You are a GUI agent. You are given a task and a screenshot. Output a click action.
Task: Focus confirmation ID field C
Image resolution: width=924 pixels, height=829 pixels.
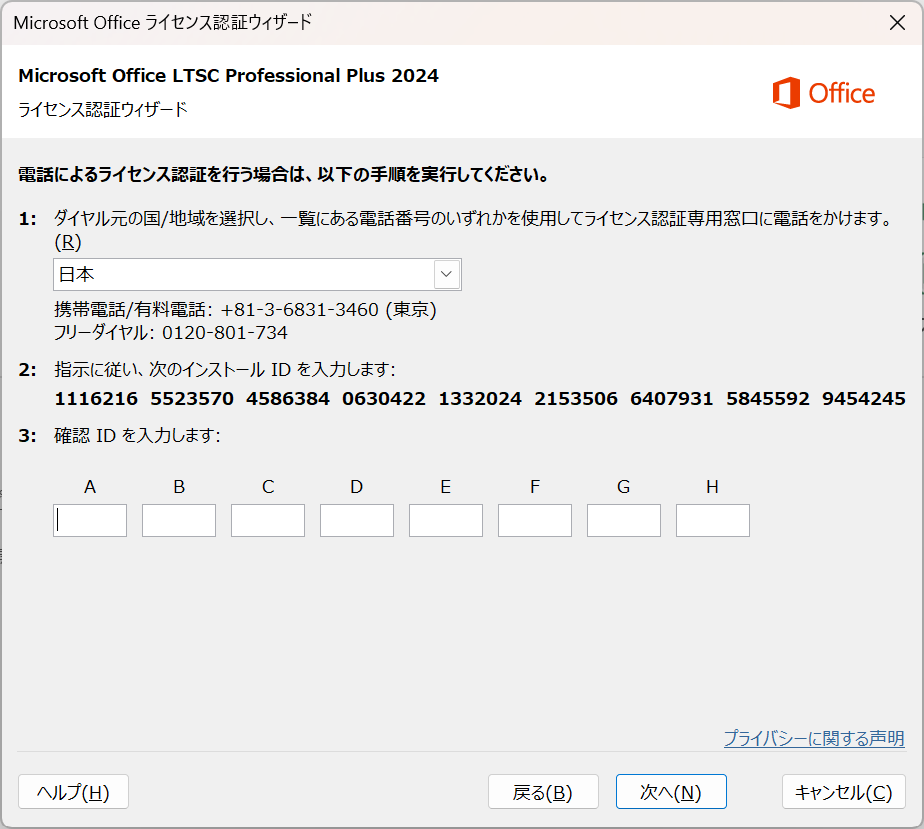[268, 520]
